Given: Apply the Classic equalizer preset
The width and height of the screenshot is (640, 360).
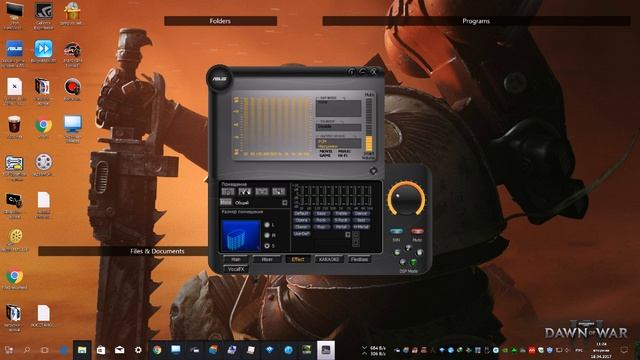Looking at the screenshot, I should (x=302, y=227).
